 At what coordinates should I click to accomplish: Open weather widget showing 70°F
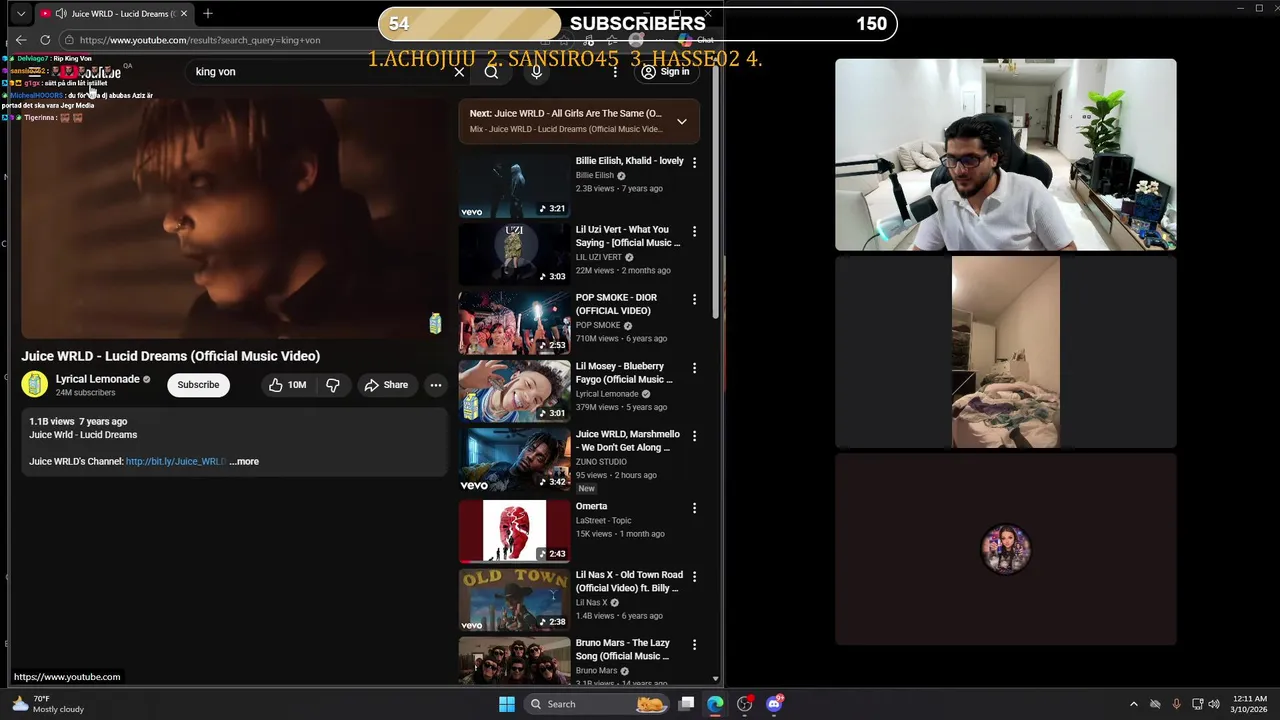point(48,704)
